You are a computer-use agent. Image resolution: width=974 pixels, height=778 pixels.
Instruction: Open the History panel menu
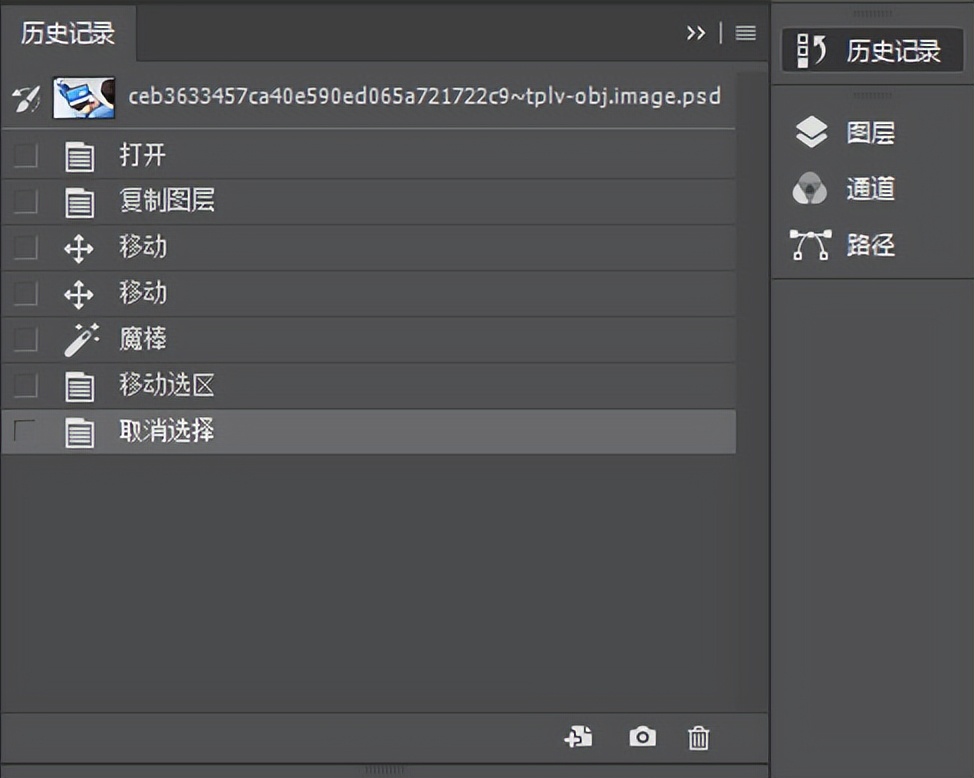click(744, 32)
